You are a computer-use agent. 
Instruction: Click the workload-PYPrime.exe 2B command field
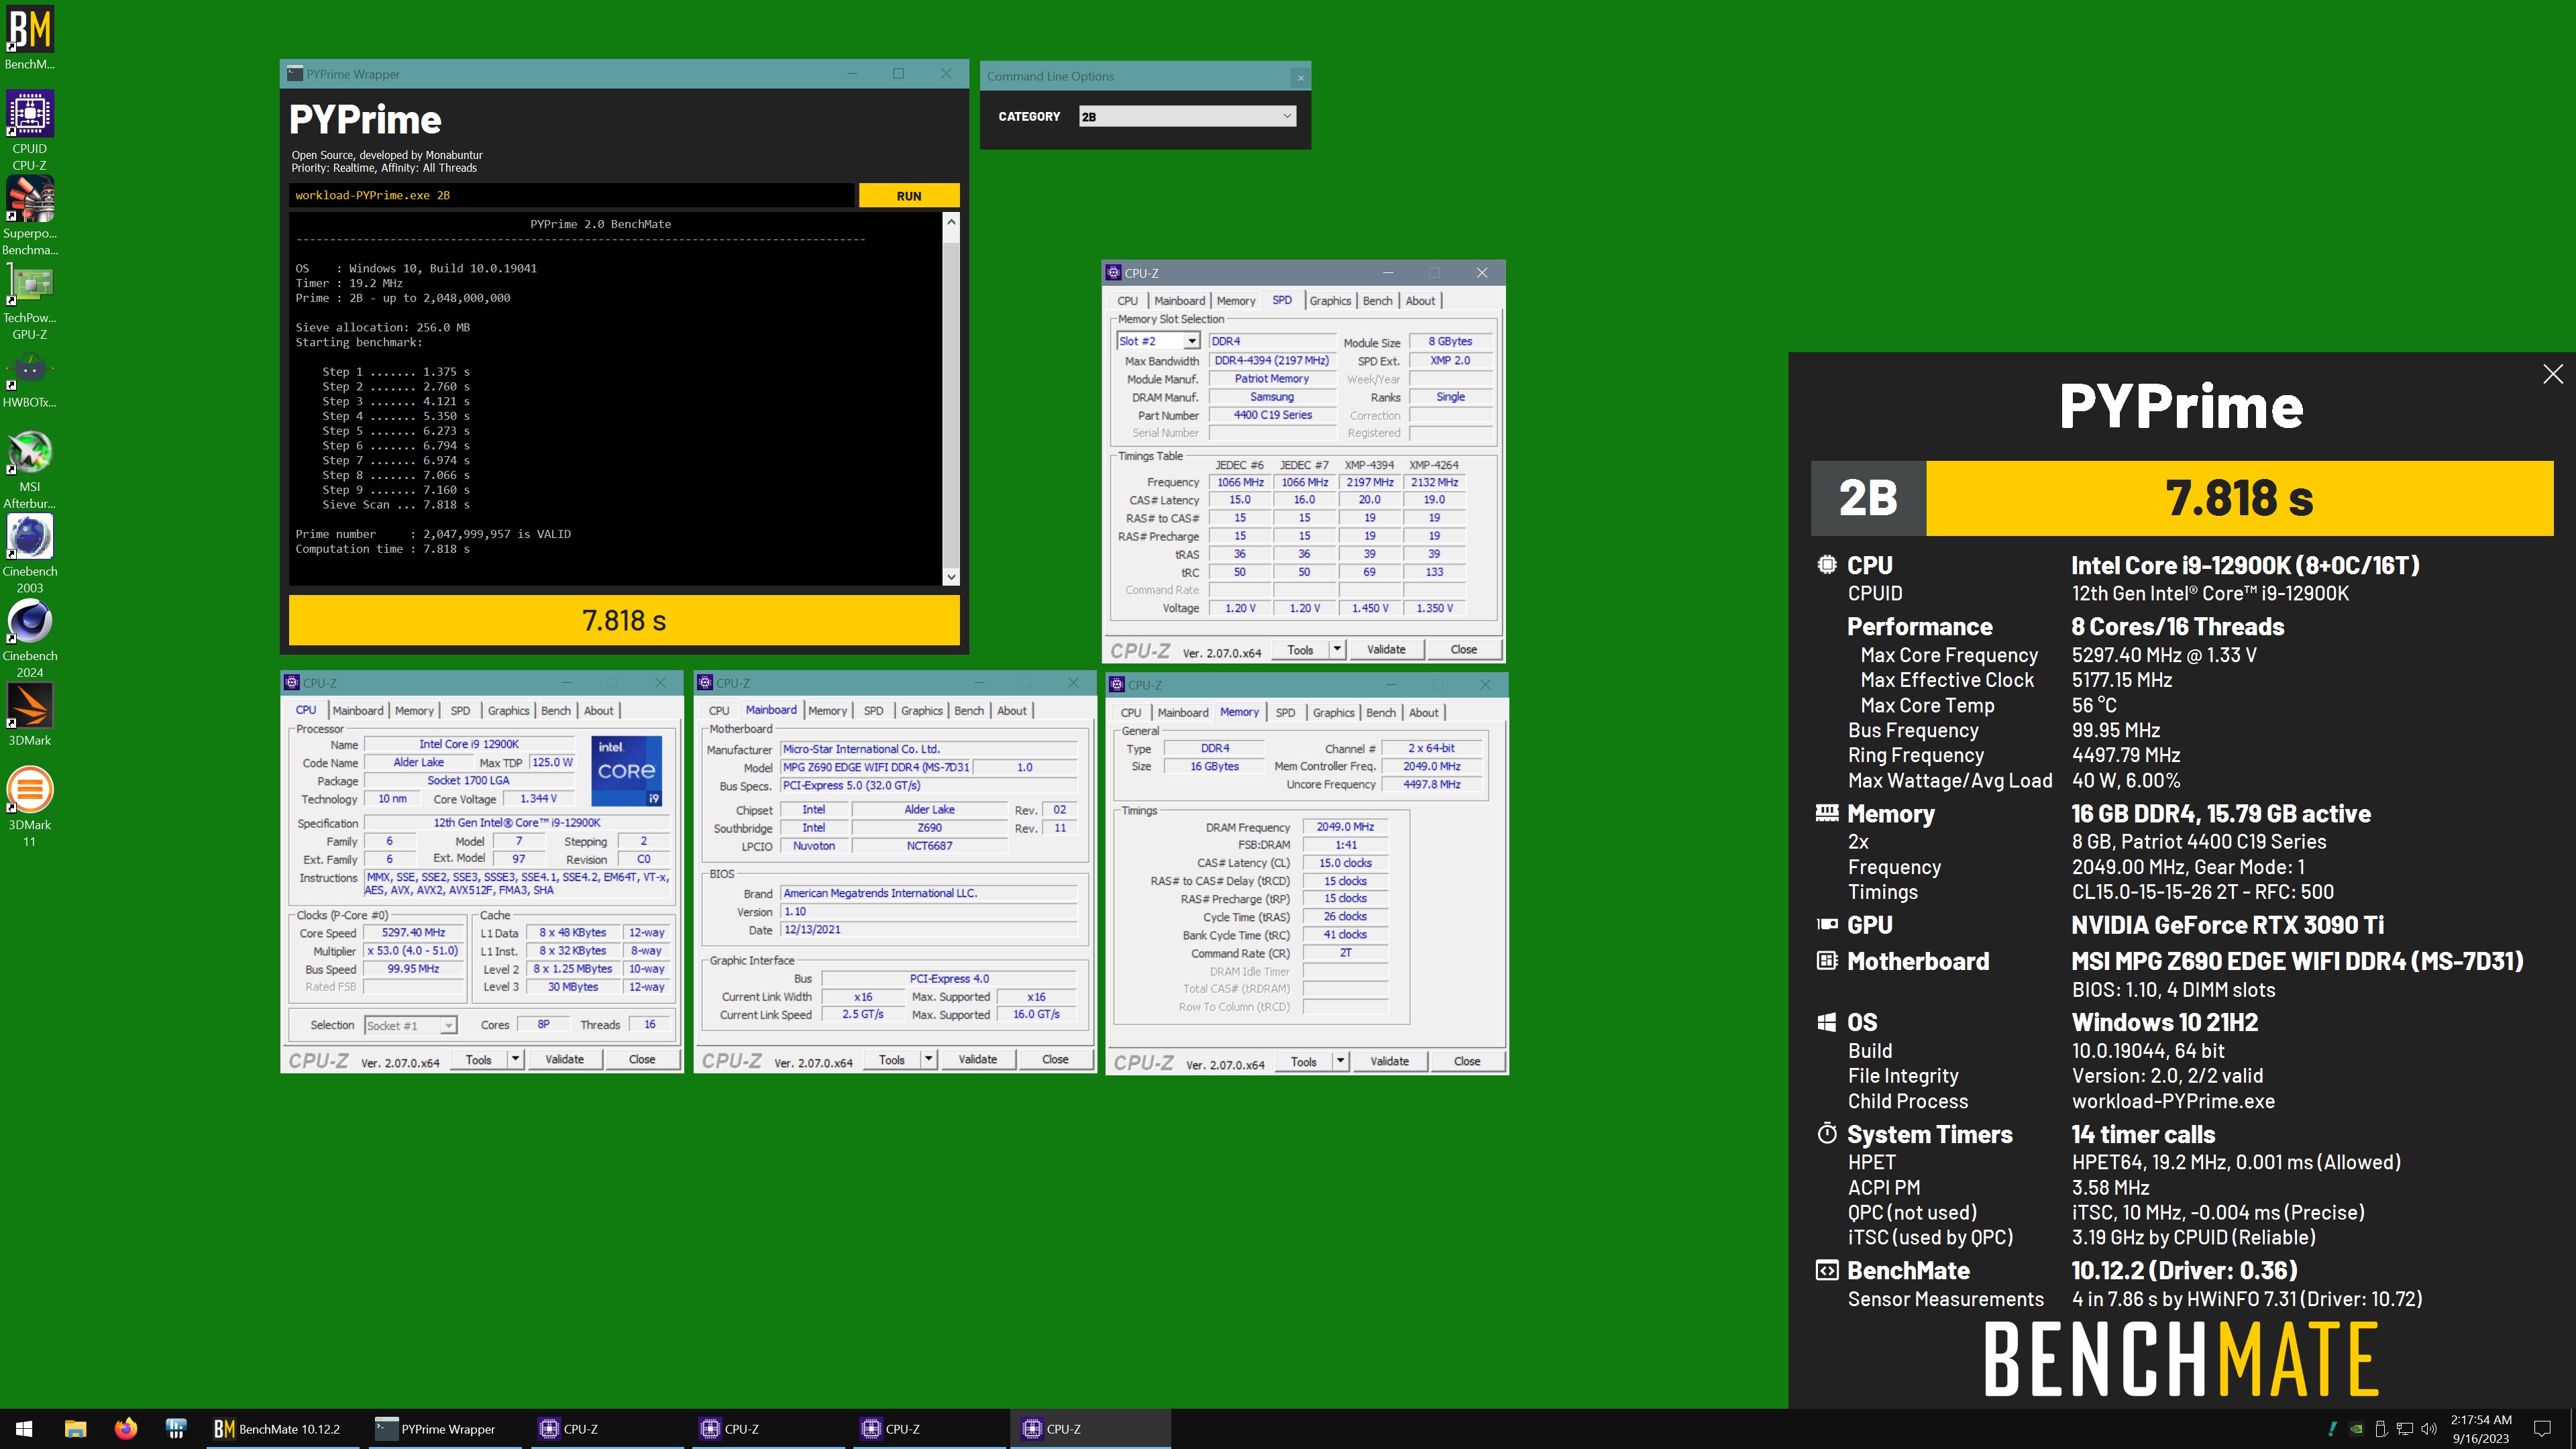pos(572,196)
